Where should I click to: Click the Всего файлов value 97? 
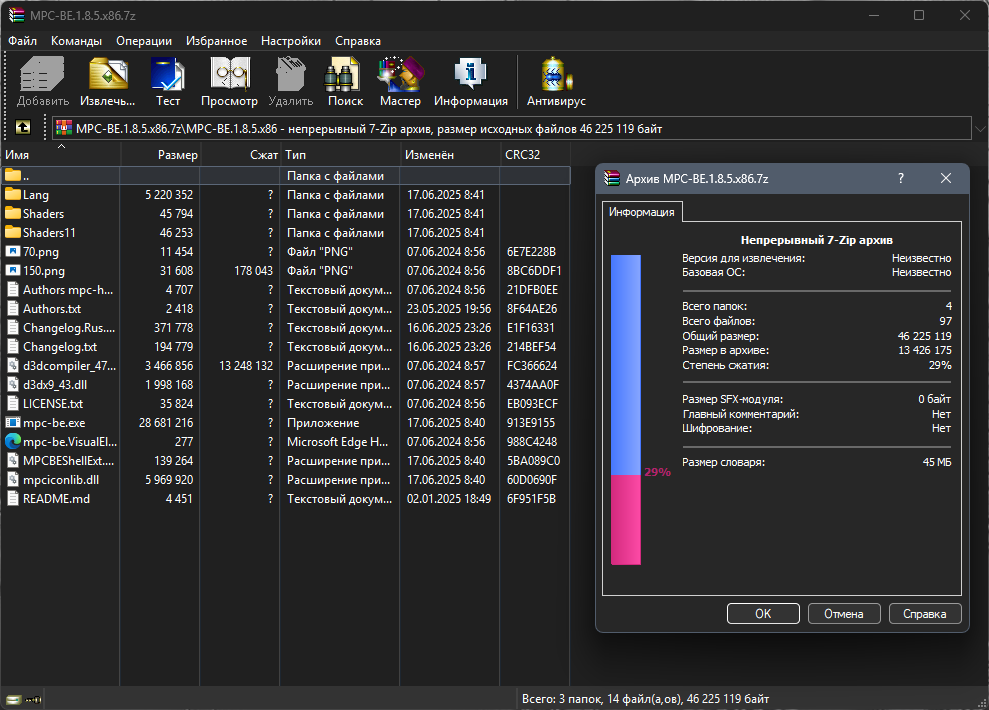(x=945, y=321)
